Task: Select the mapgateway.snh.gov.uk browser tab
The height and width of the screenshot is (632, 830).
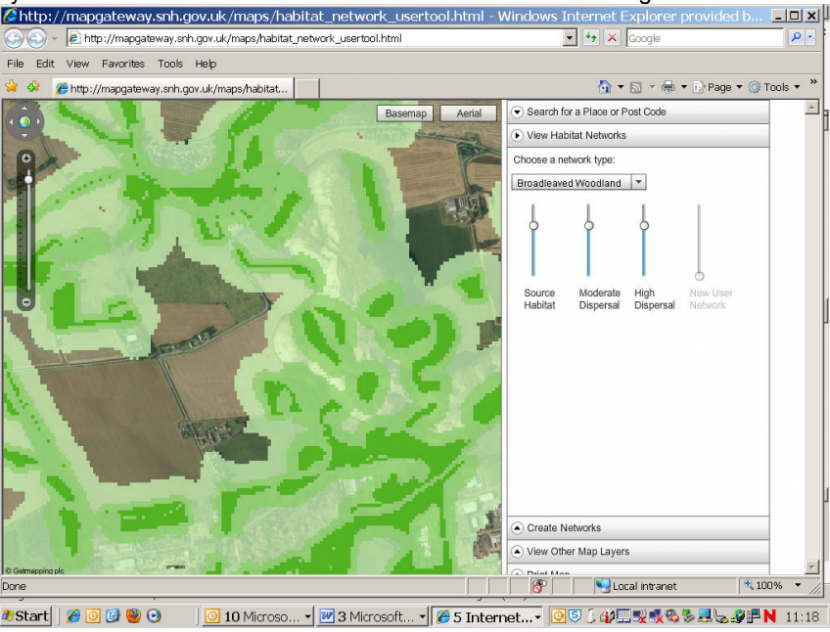Action: click(x=173, y=88)
